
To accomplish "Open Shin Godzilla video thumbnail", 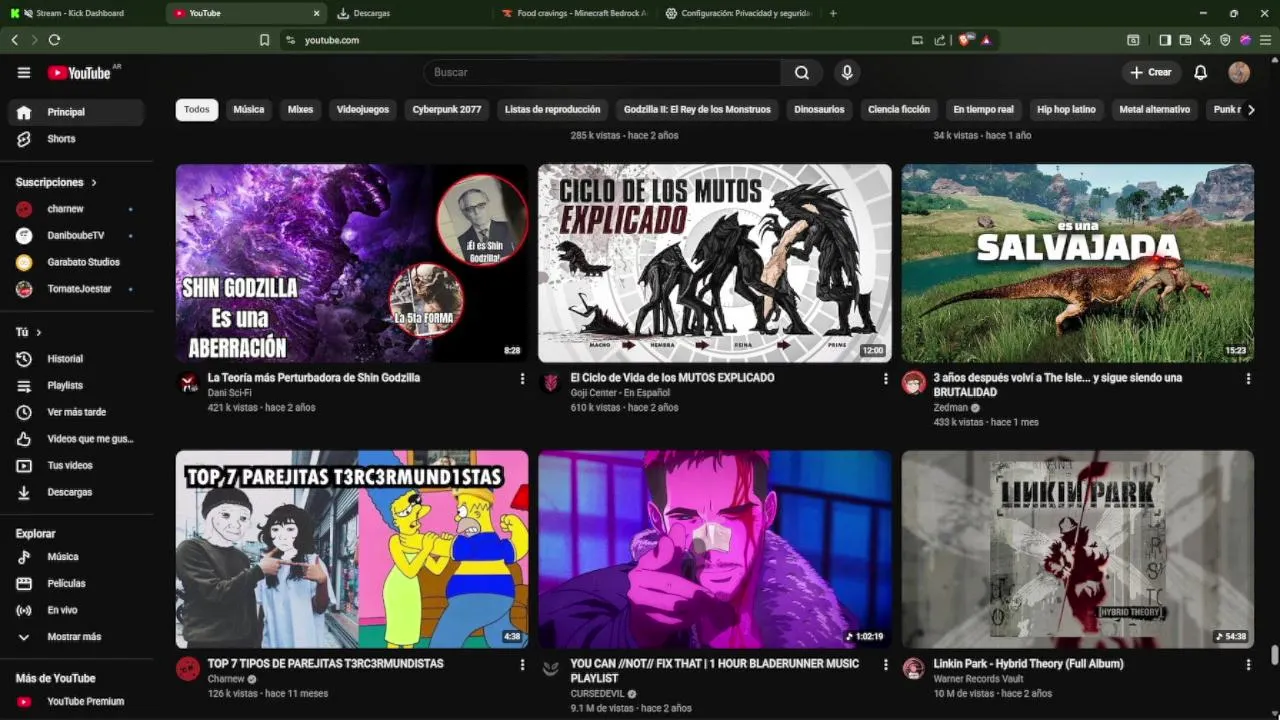I will (x=352, y=263).
